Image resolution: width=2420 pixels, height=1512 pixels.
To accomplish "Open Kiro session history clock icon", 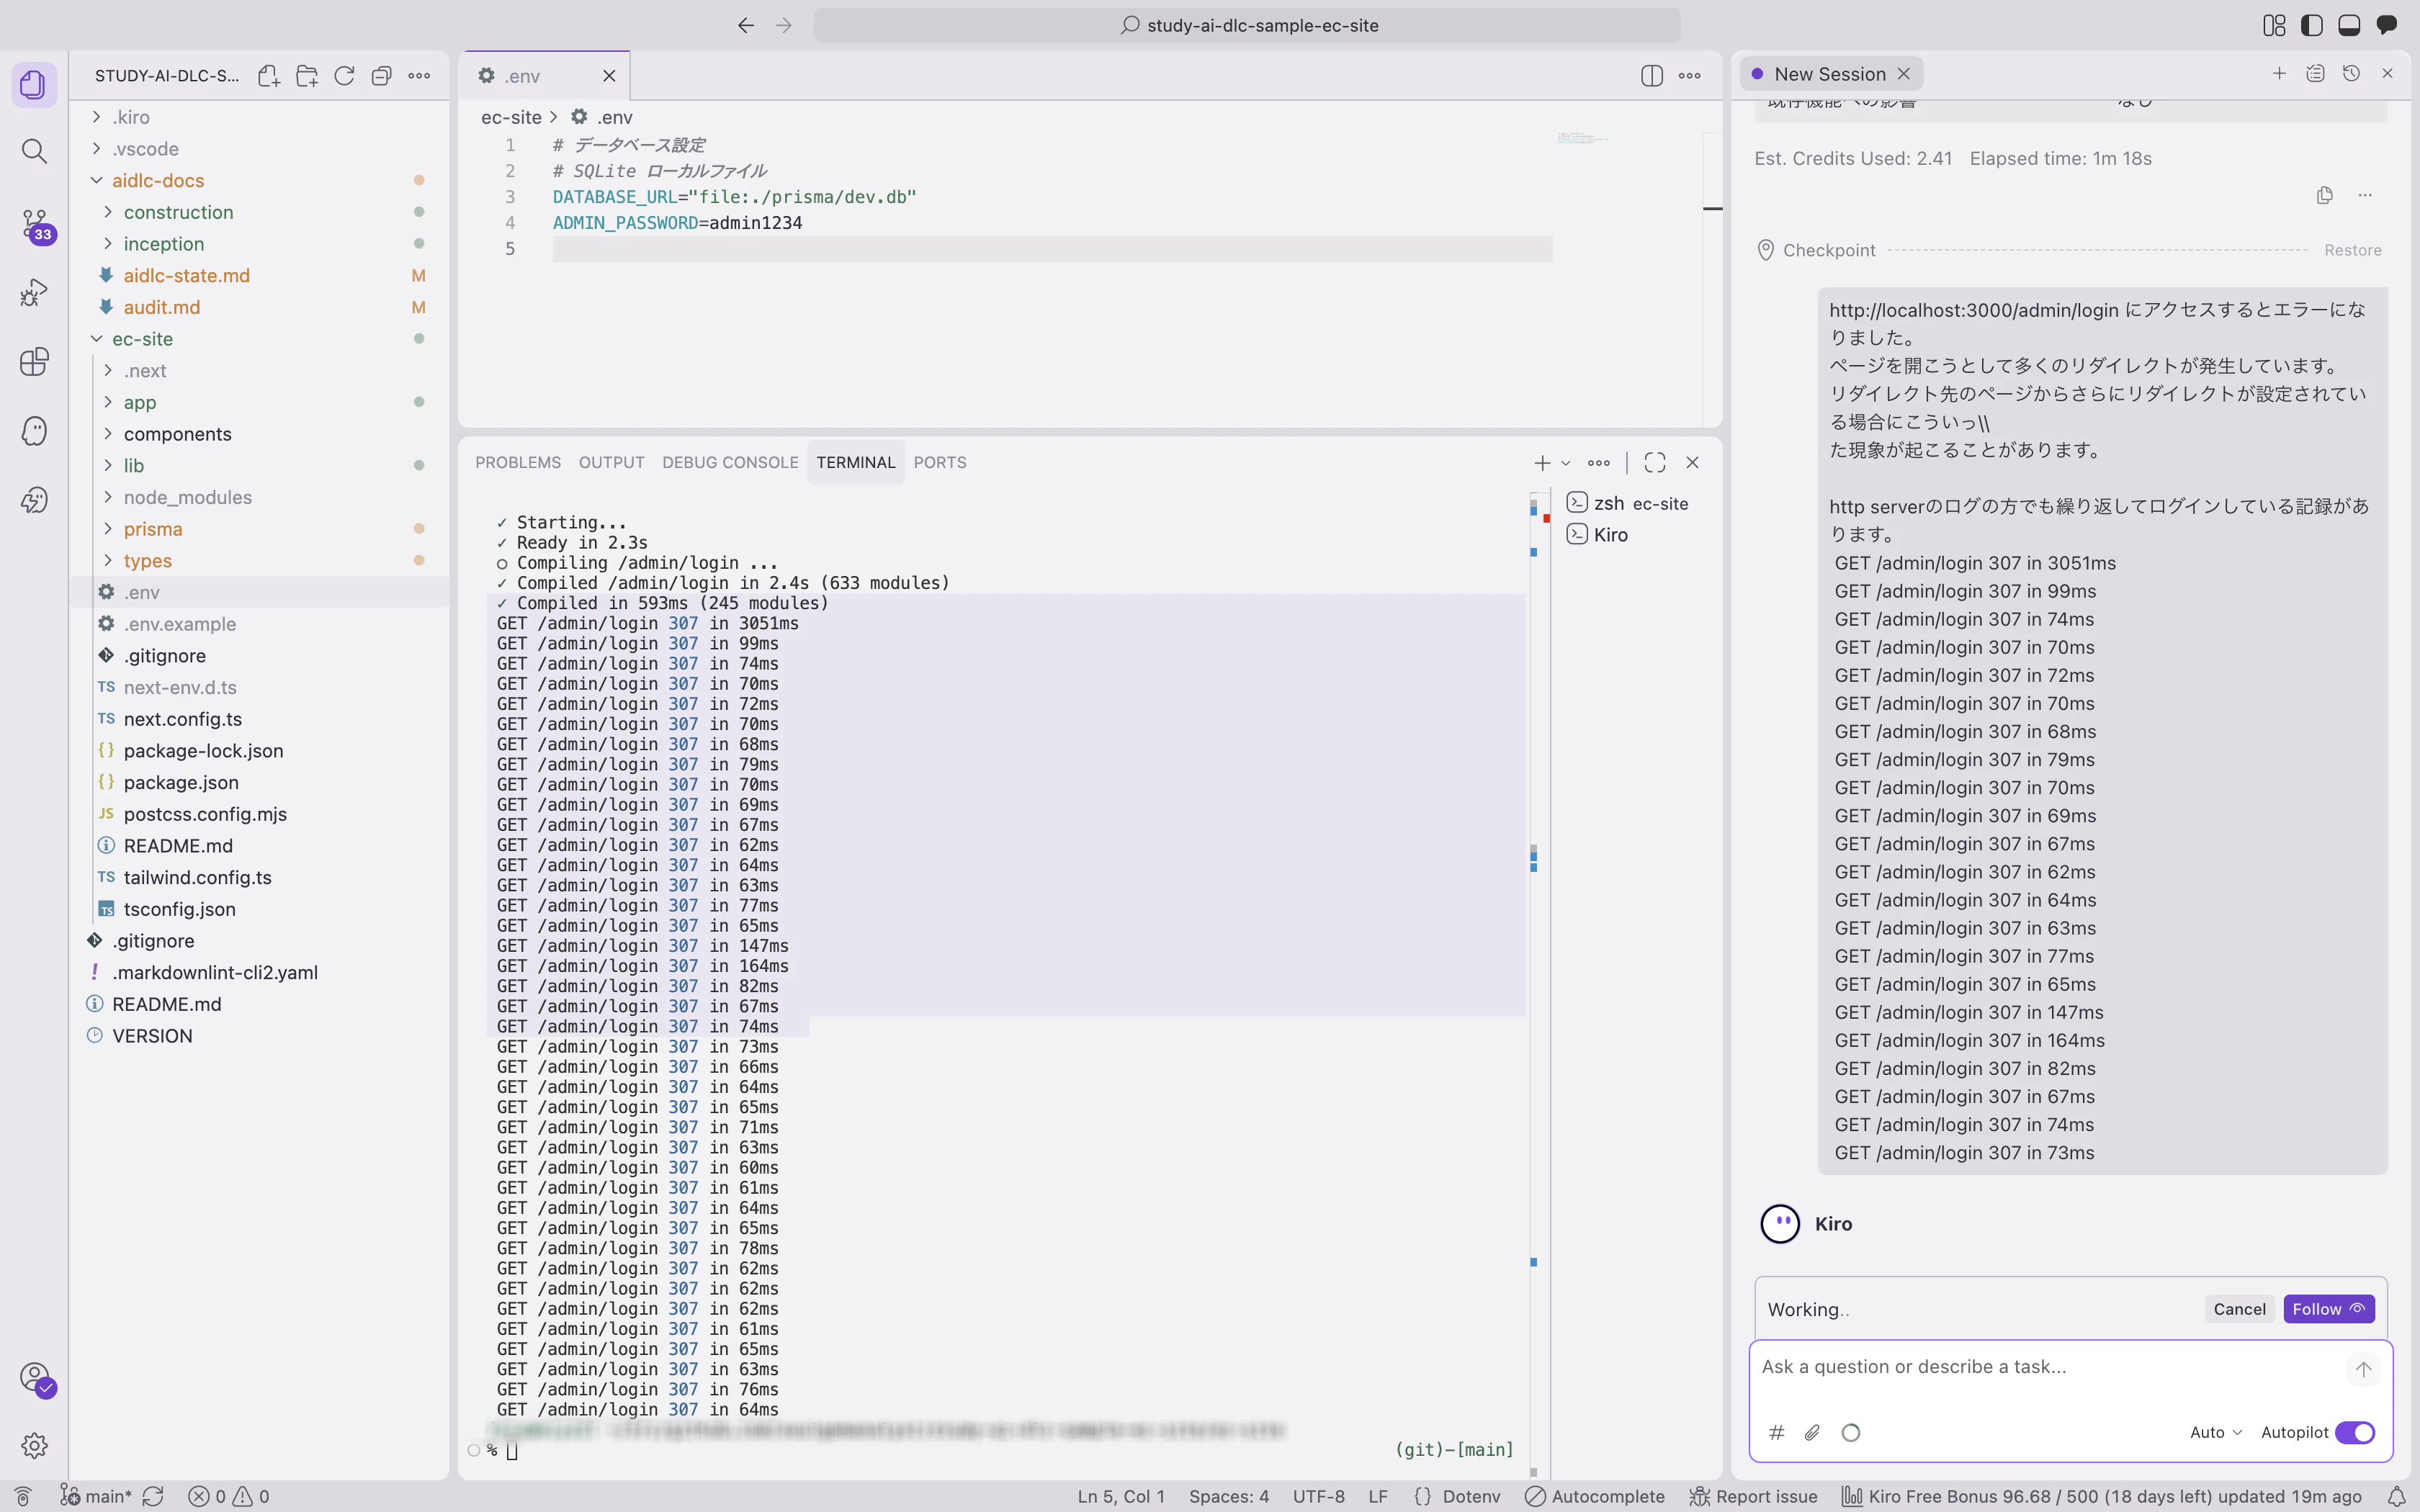I will coord(2351,73).
